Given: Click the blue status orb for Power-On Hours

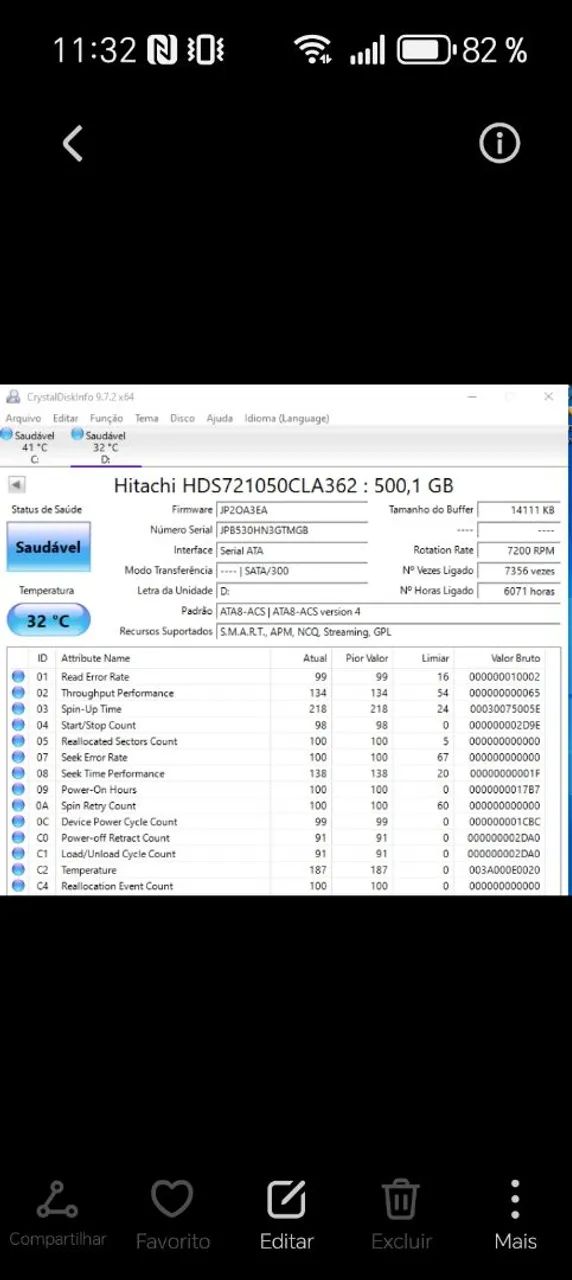Looking at the screenshot, I should pos(18,789).
